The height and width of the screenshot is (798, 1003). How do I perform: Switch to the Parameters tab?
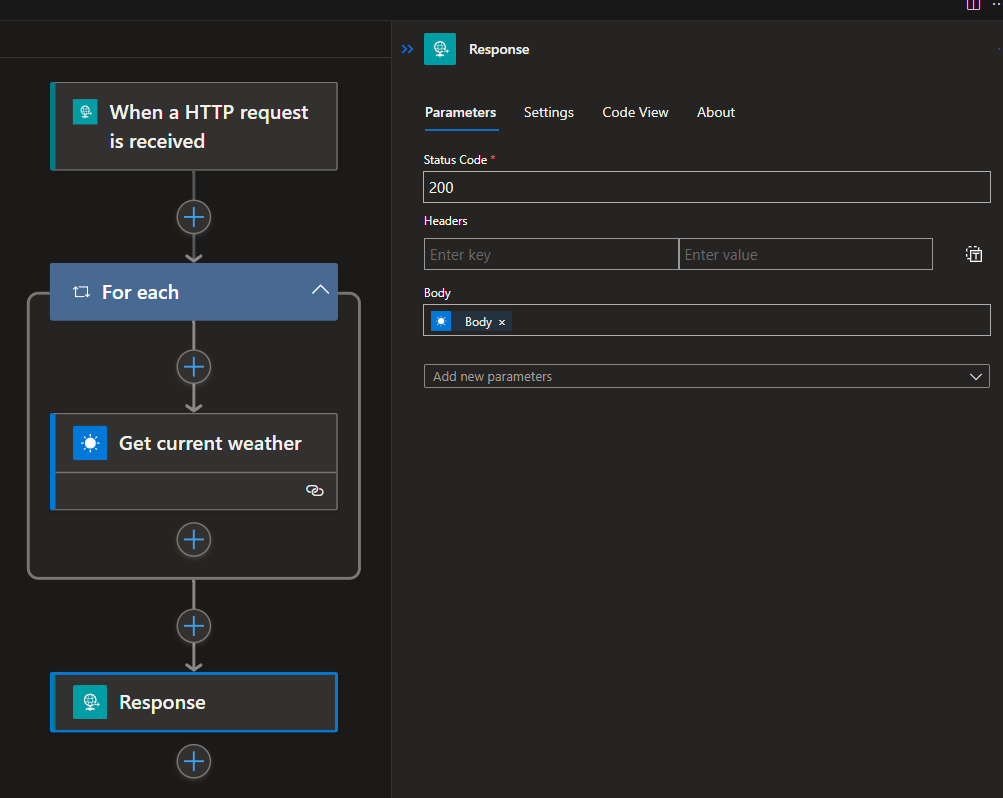(x=461, y=113)
